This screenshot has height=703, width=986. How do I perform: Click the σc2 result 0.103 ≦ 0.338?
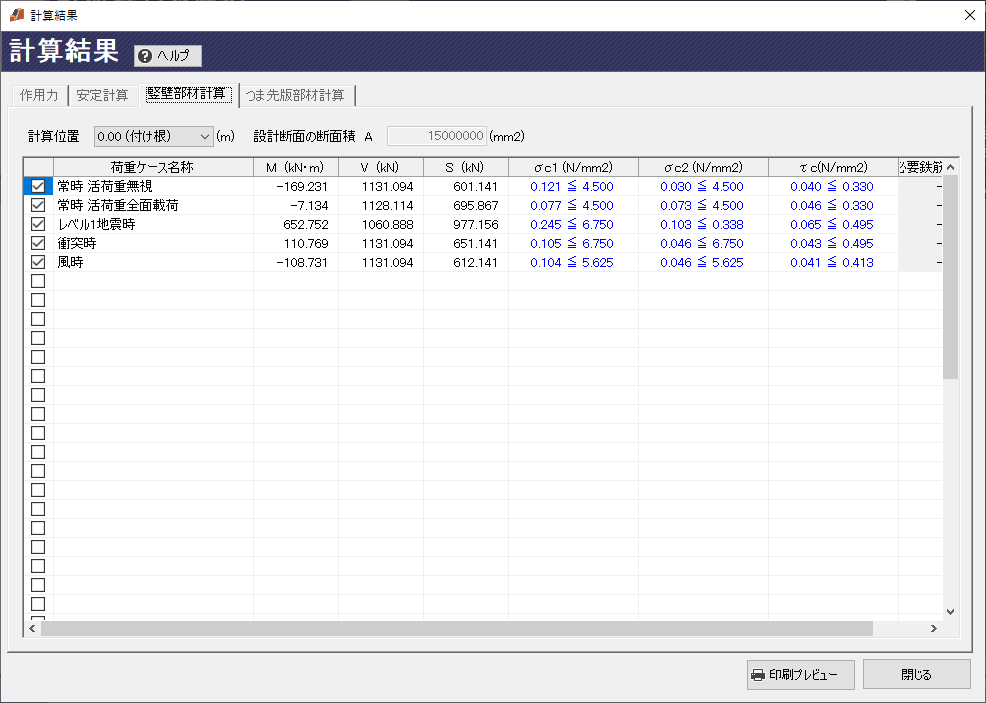click(702, 224)
